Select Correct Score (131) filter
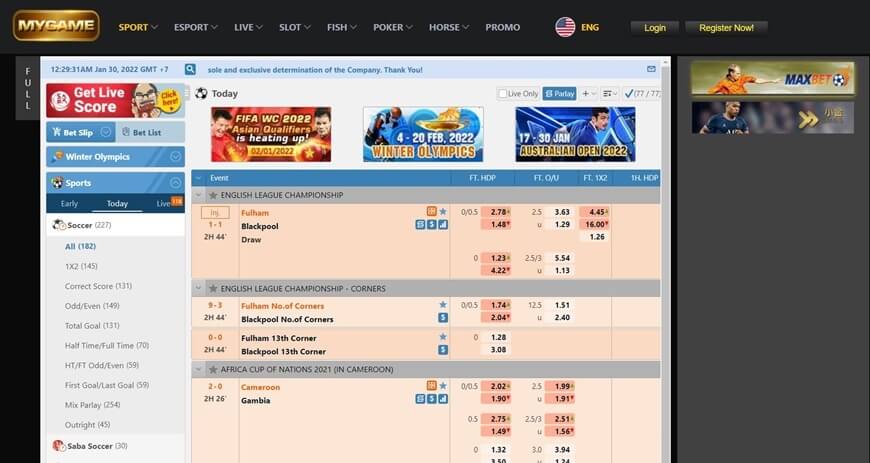Image resolution: width=870 pixels, height=463 pixels. (x=98, y=286)
